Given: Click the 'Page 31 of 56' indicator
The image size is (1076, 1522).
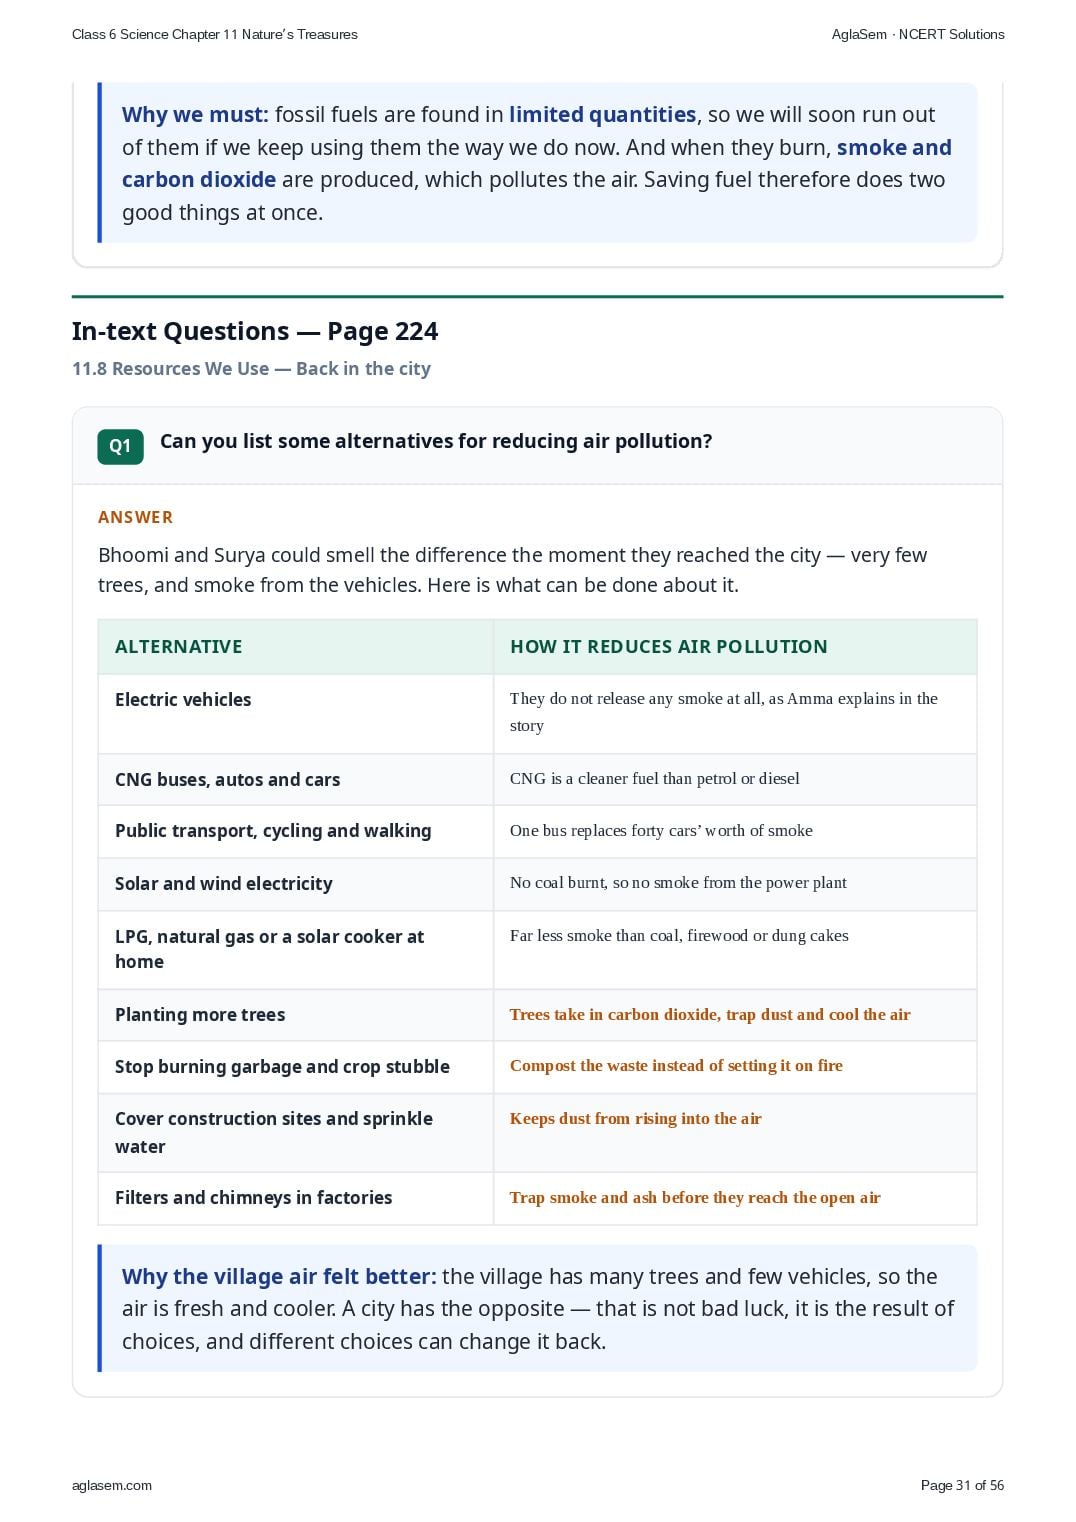Looking at the screenshot, I should (x=962, y=1485).
